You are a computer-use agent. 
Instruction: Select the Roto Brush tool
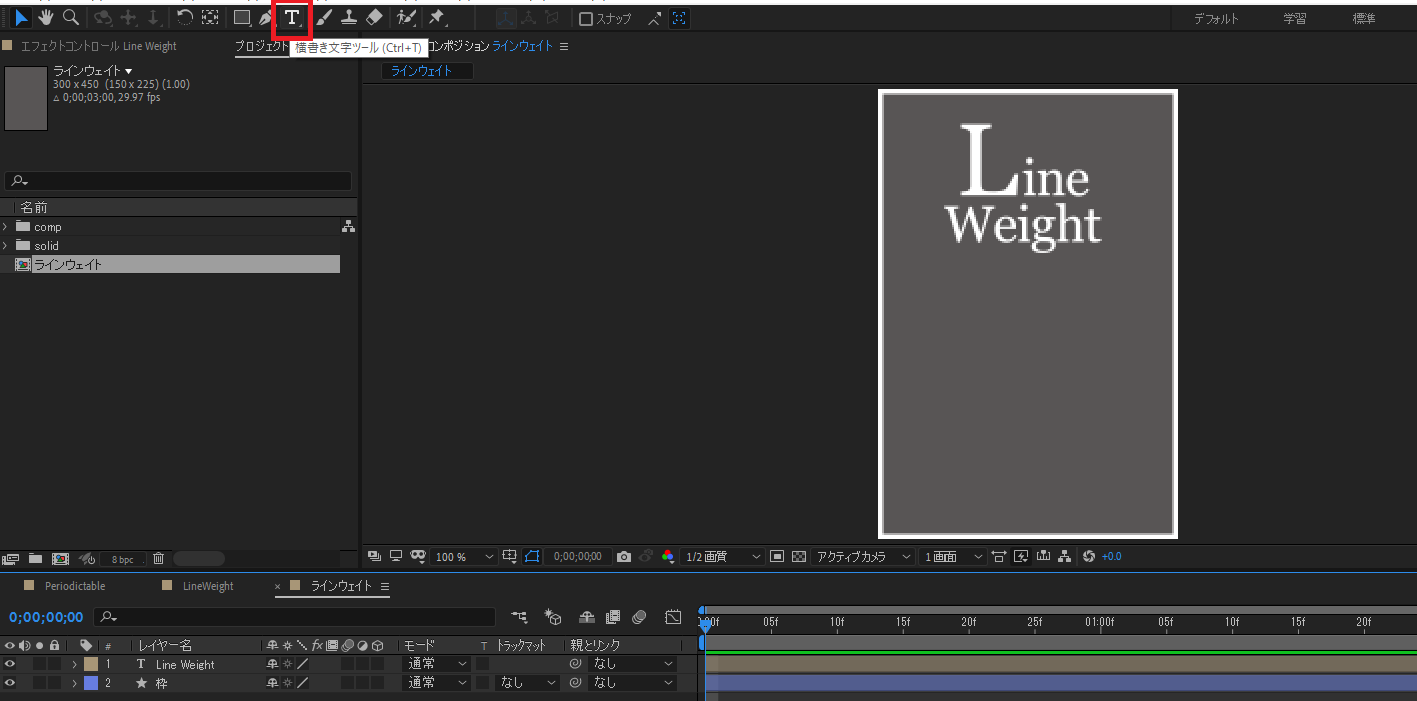(x=405, y=18)
